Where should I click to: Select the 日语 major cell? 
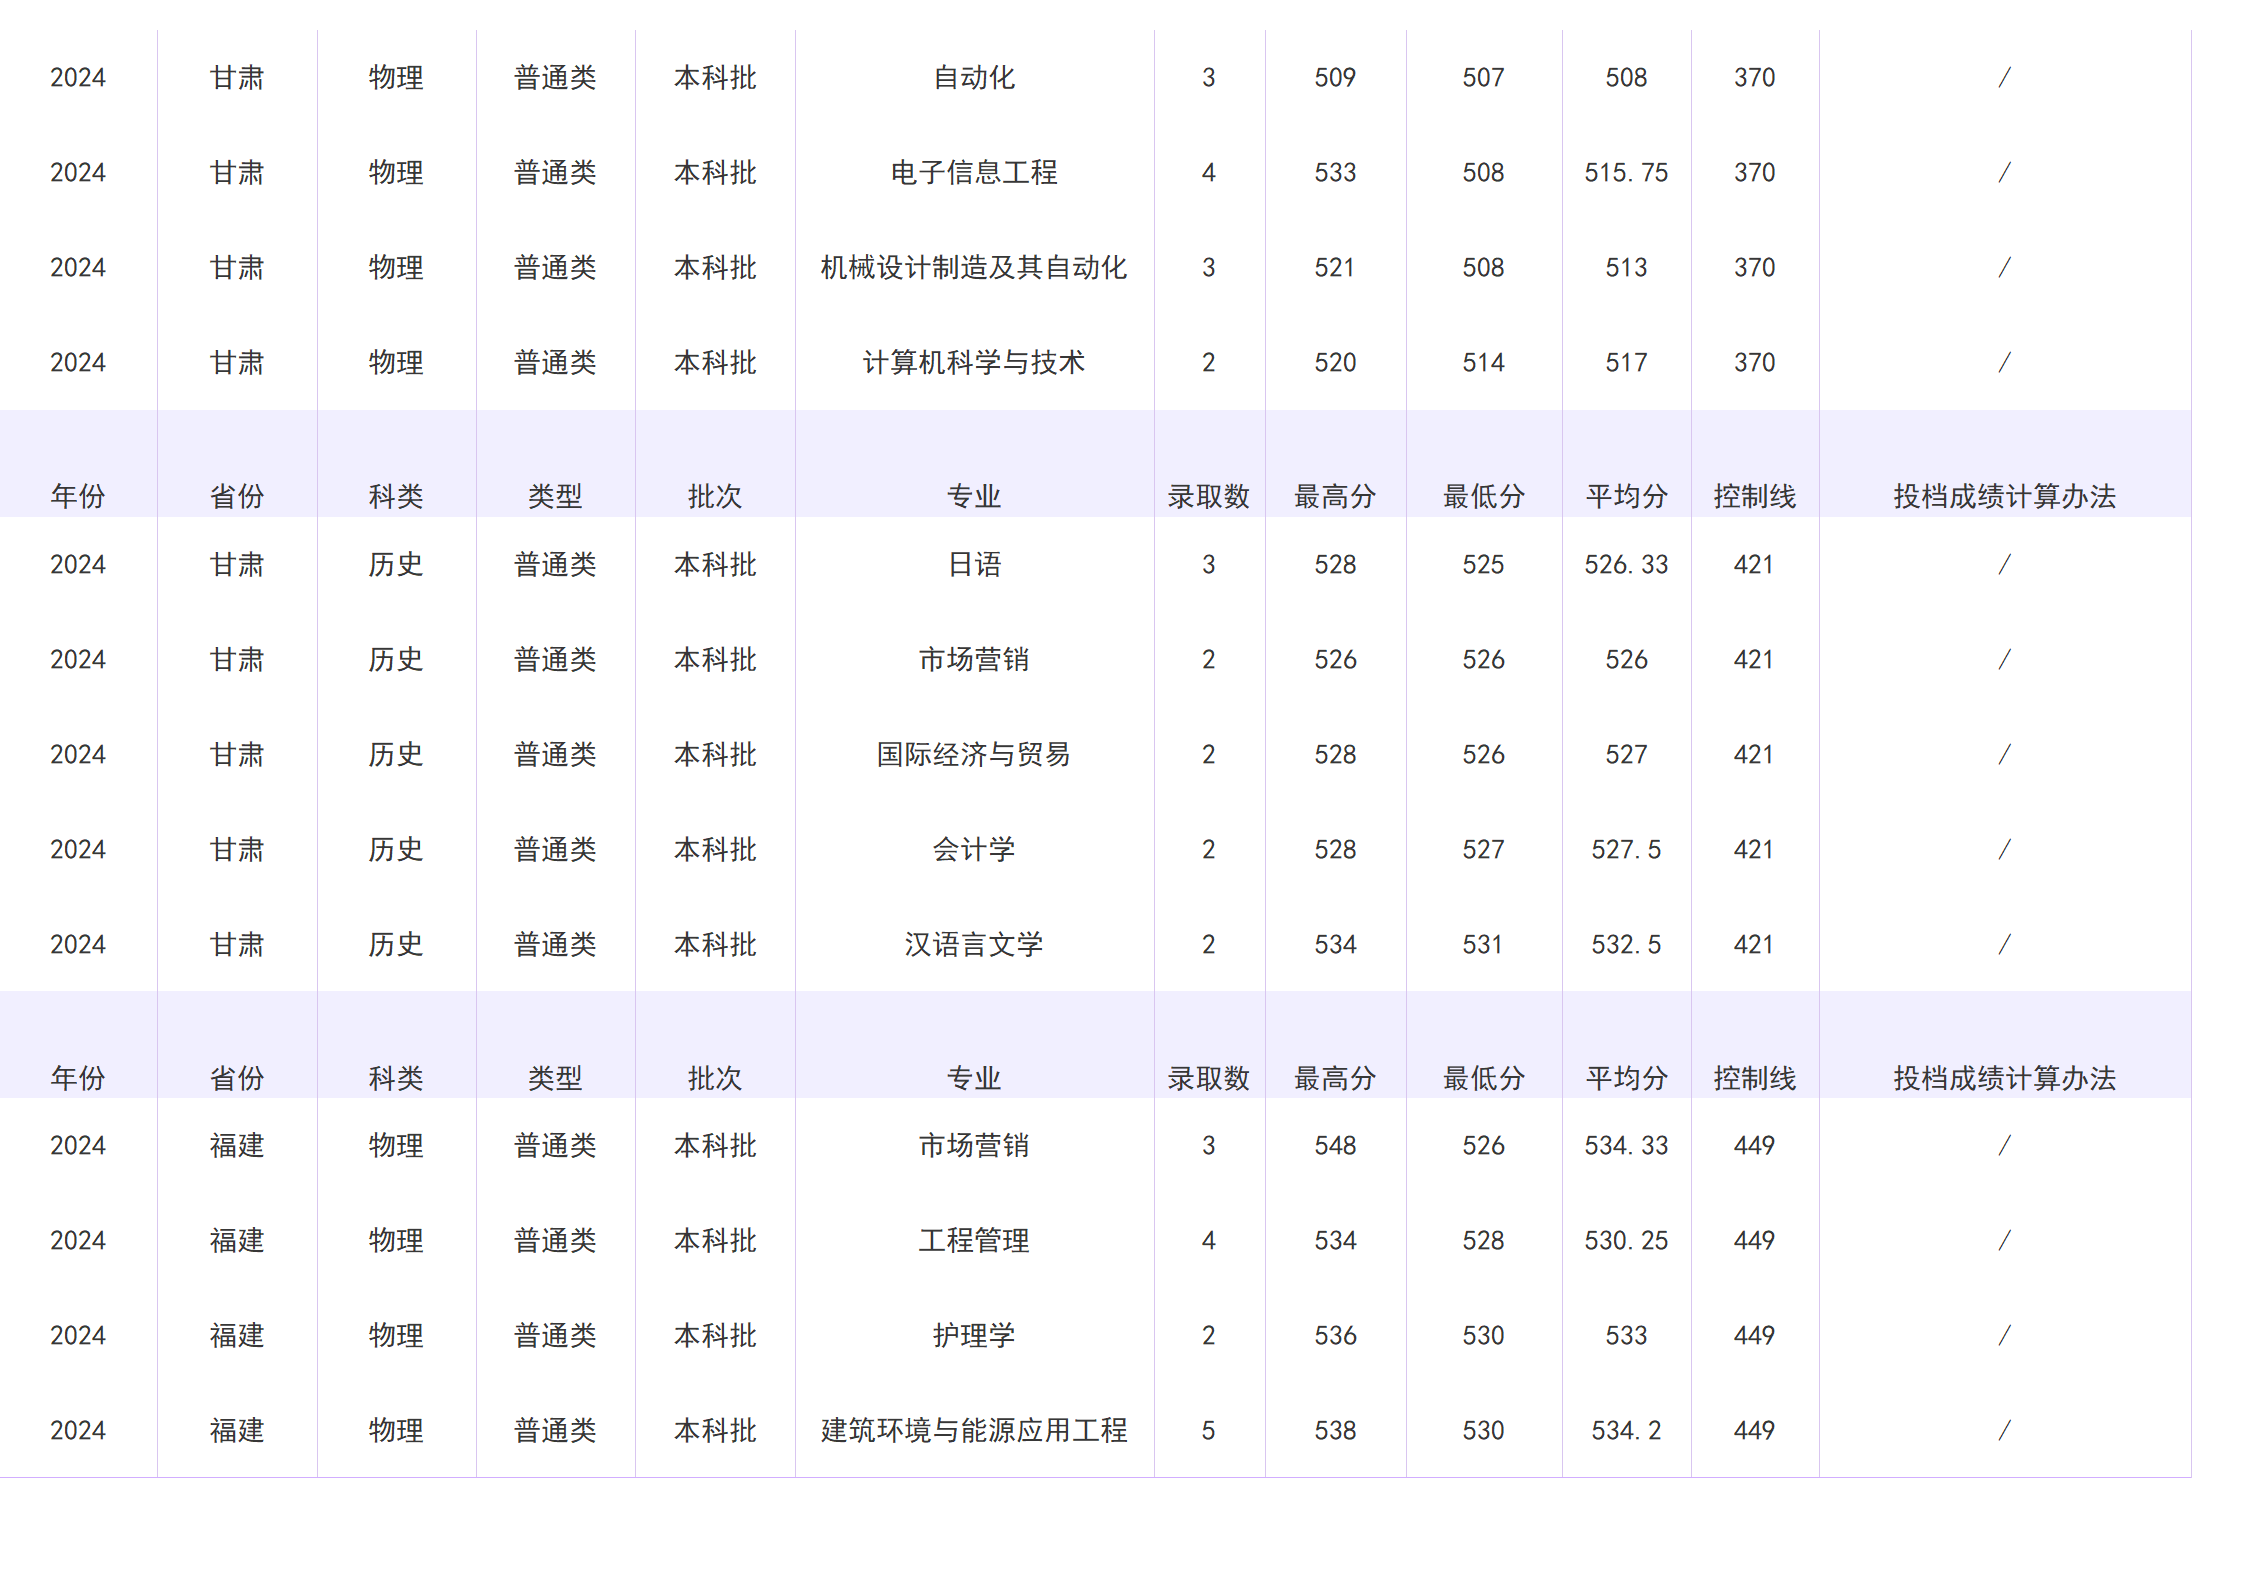[974, 565]
